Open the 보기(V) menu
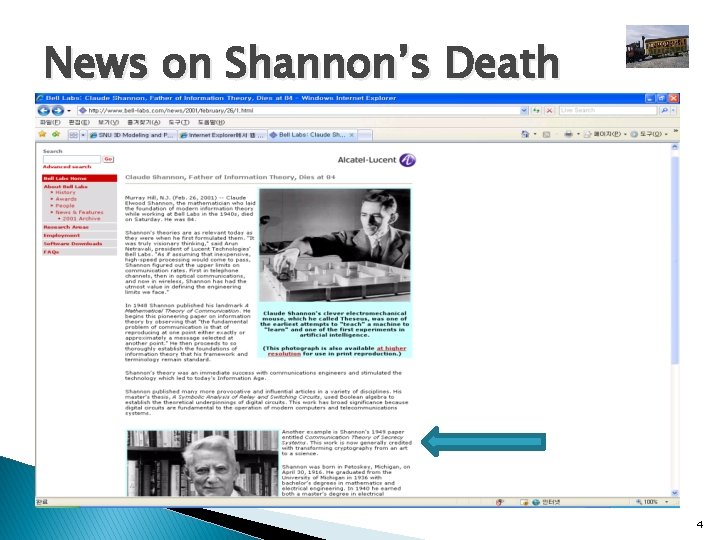 click(x=108, y=123)
